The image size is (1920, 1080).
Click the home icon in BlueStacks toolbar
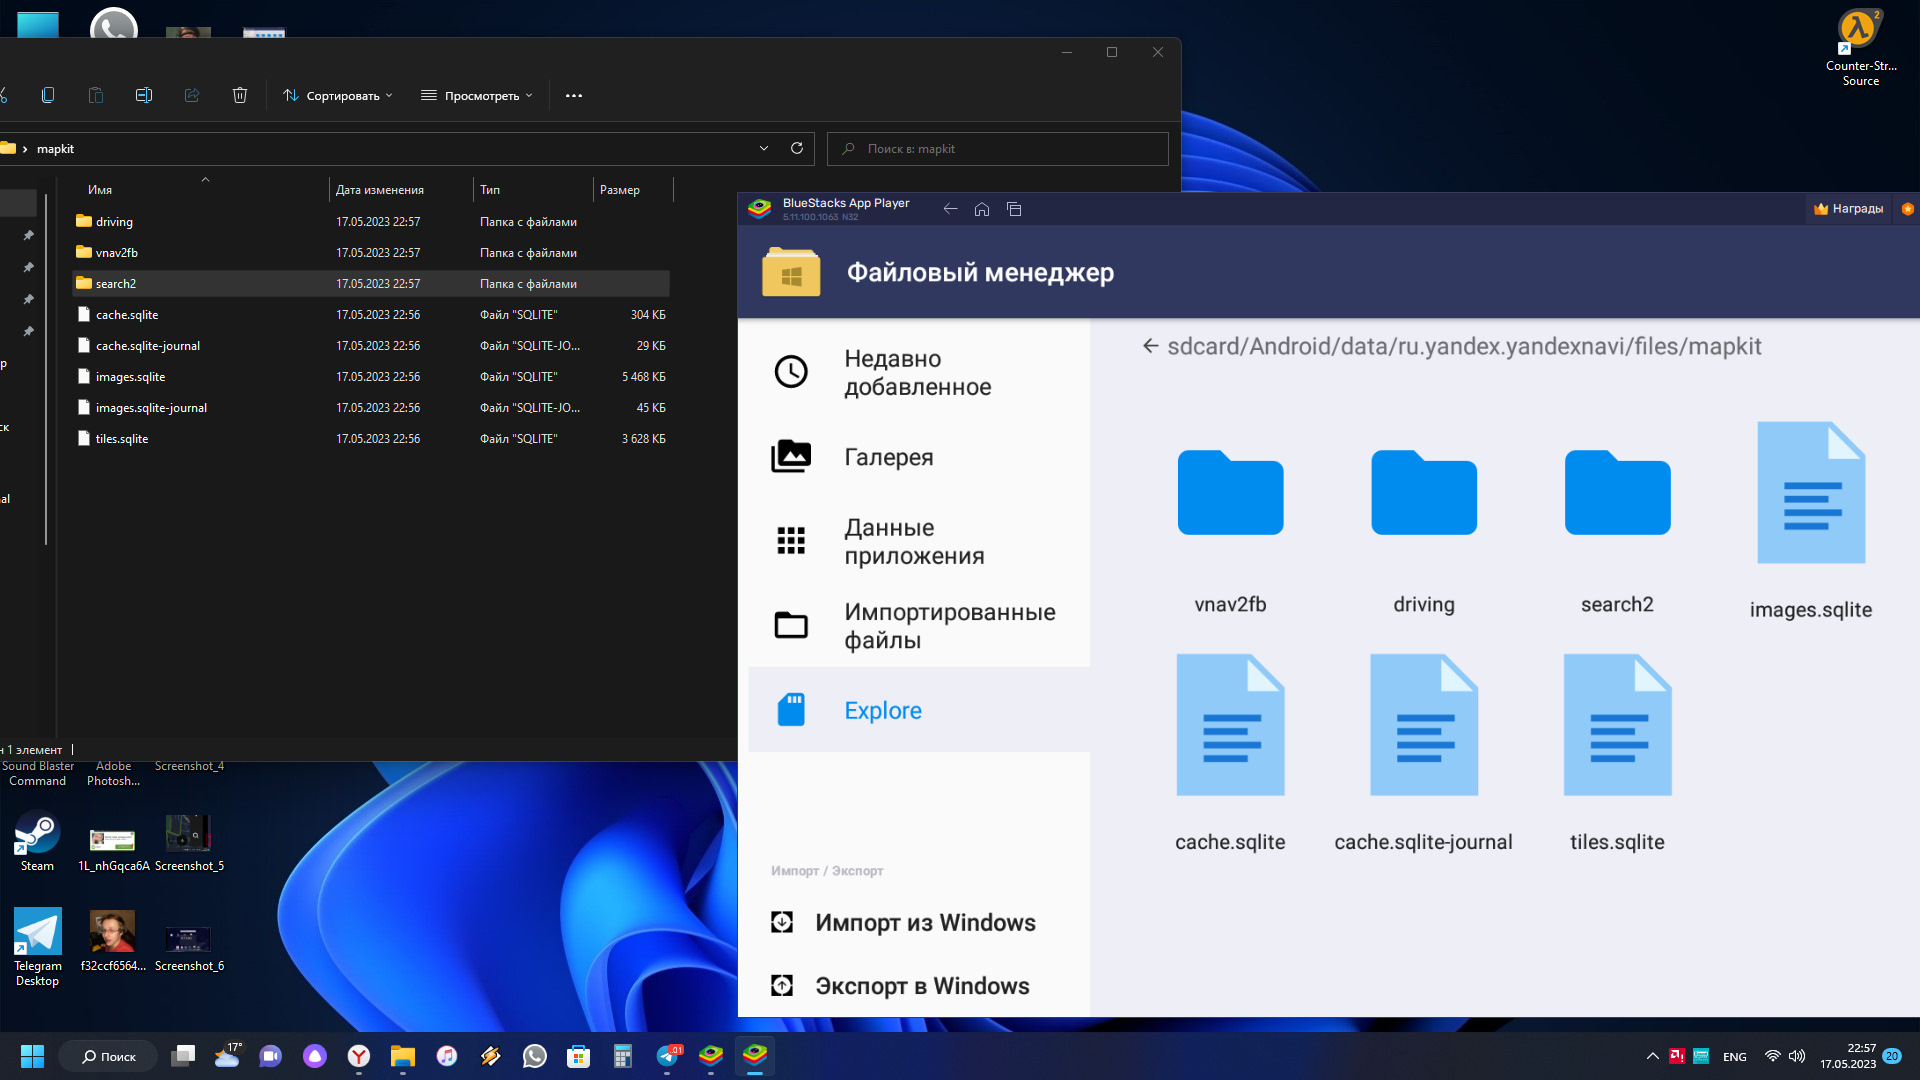pyautogui.click(x=982, y=210)
